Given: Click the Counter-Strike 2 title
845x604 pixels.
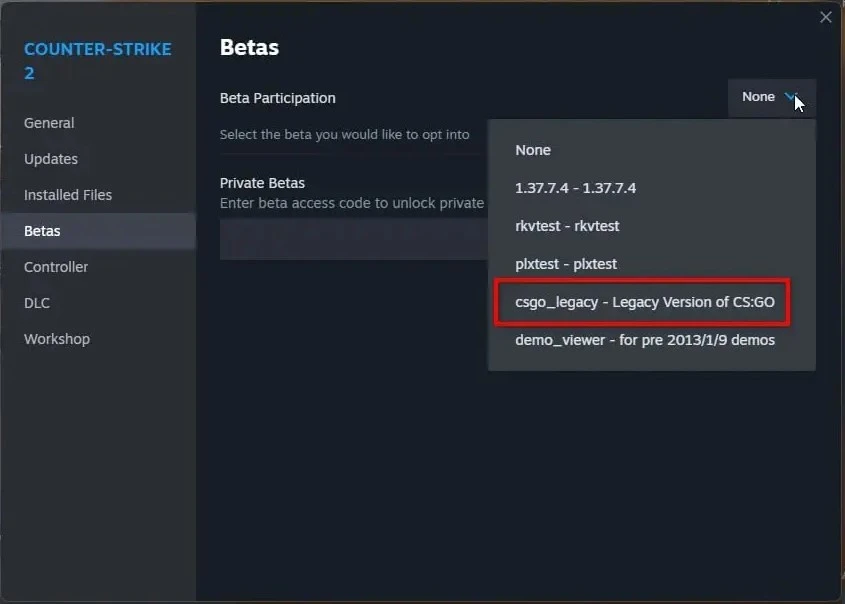Looking at the screenshot, I should tap(98, 61).
